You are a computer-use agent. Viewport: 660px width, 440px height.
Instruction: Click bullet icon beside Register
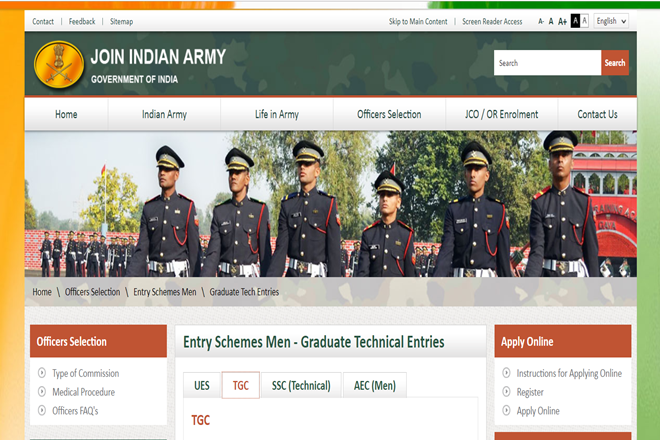coord(506,392)
